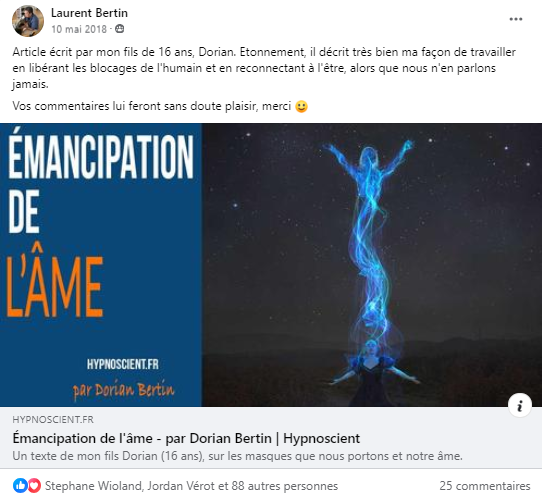Click the info icon on link preview

520,405
